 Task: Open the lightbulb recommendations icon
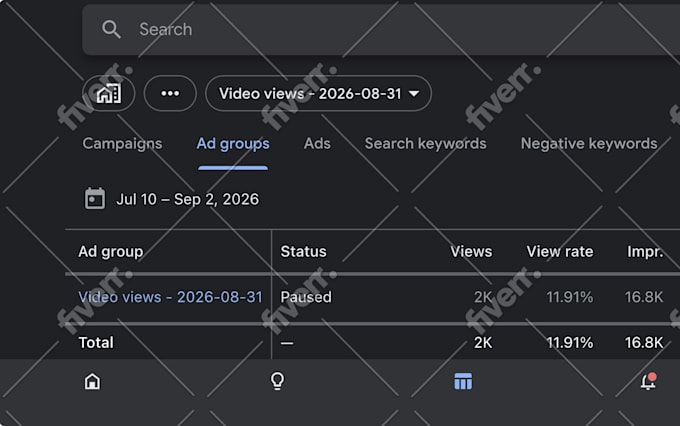277,381
